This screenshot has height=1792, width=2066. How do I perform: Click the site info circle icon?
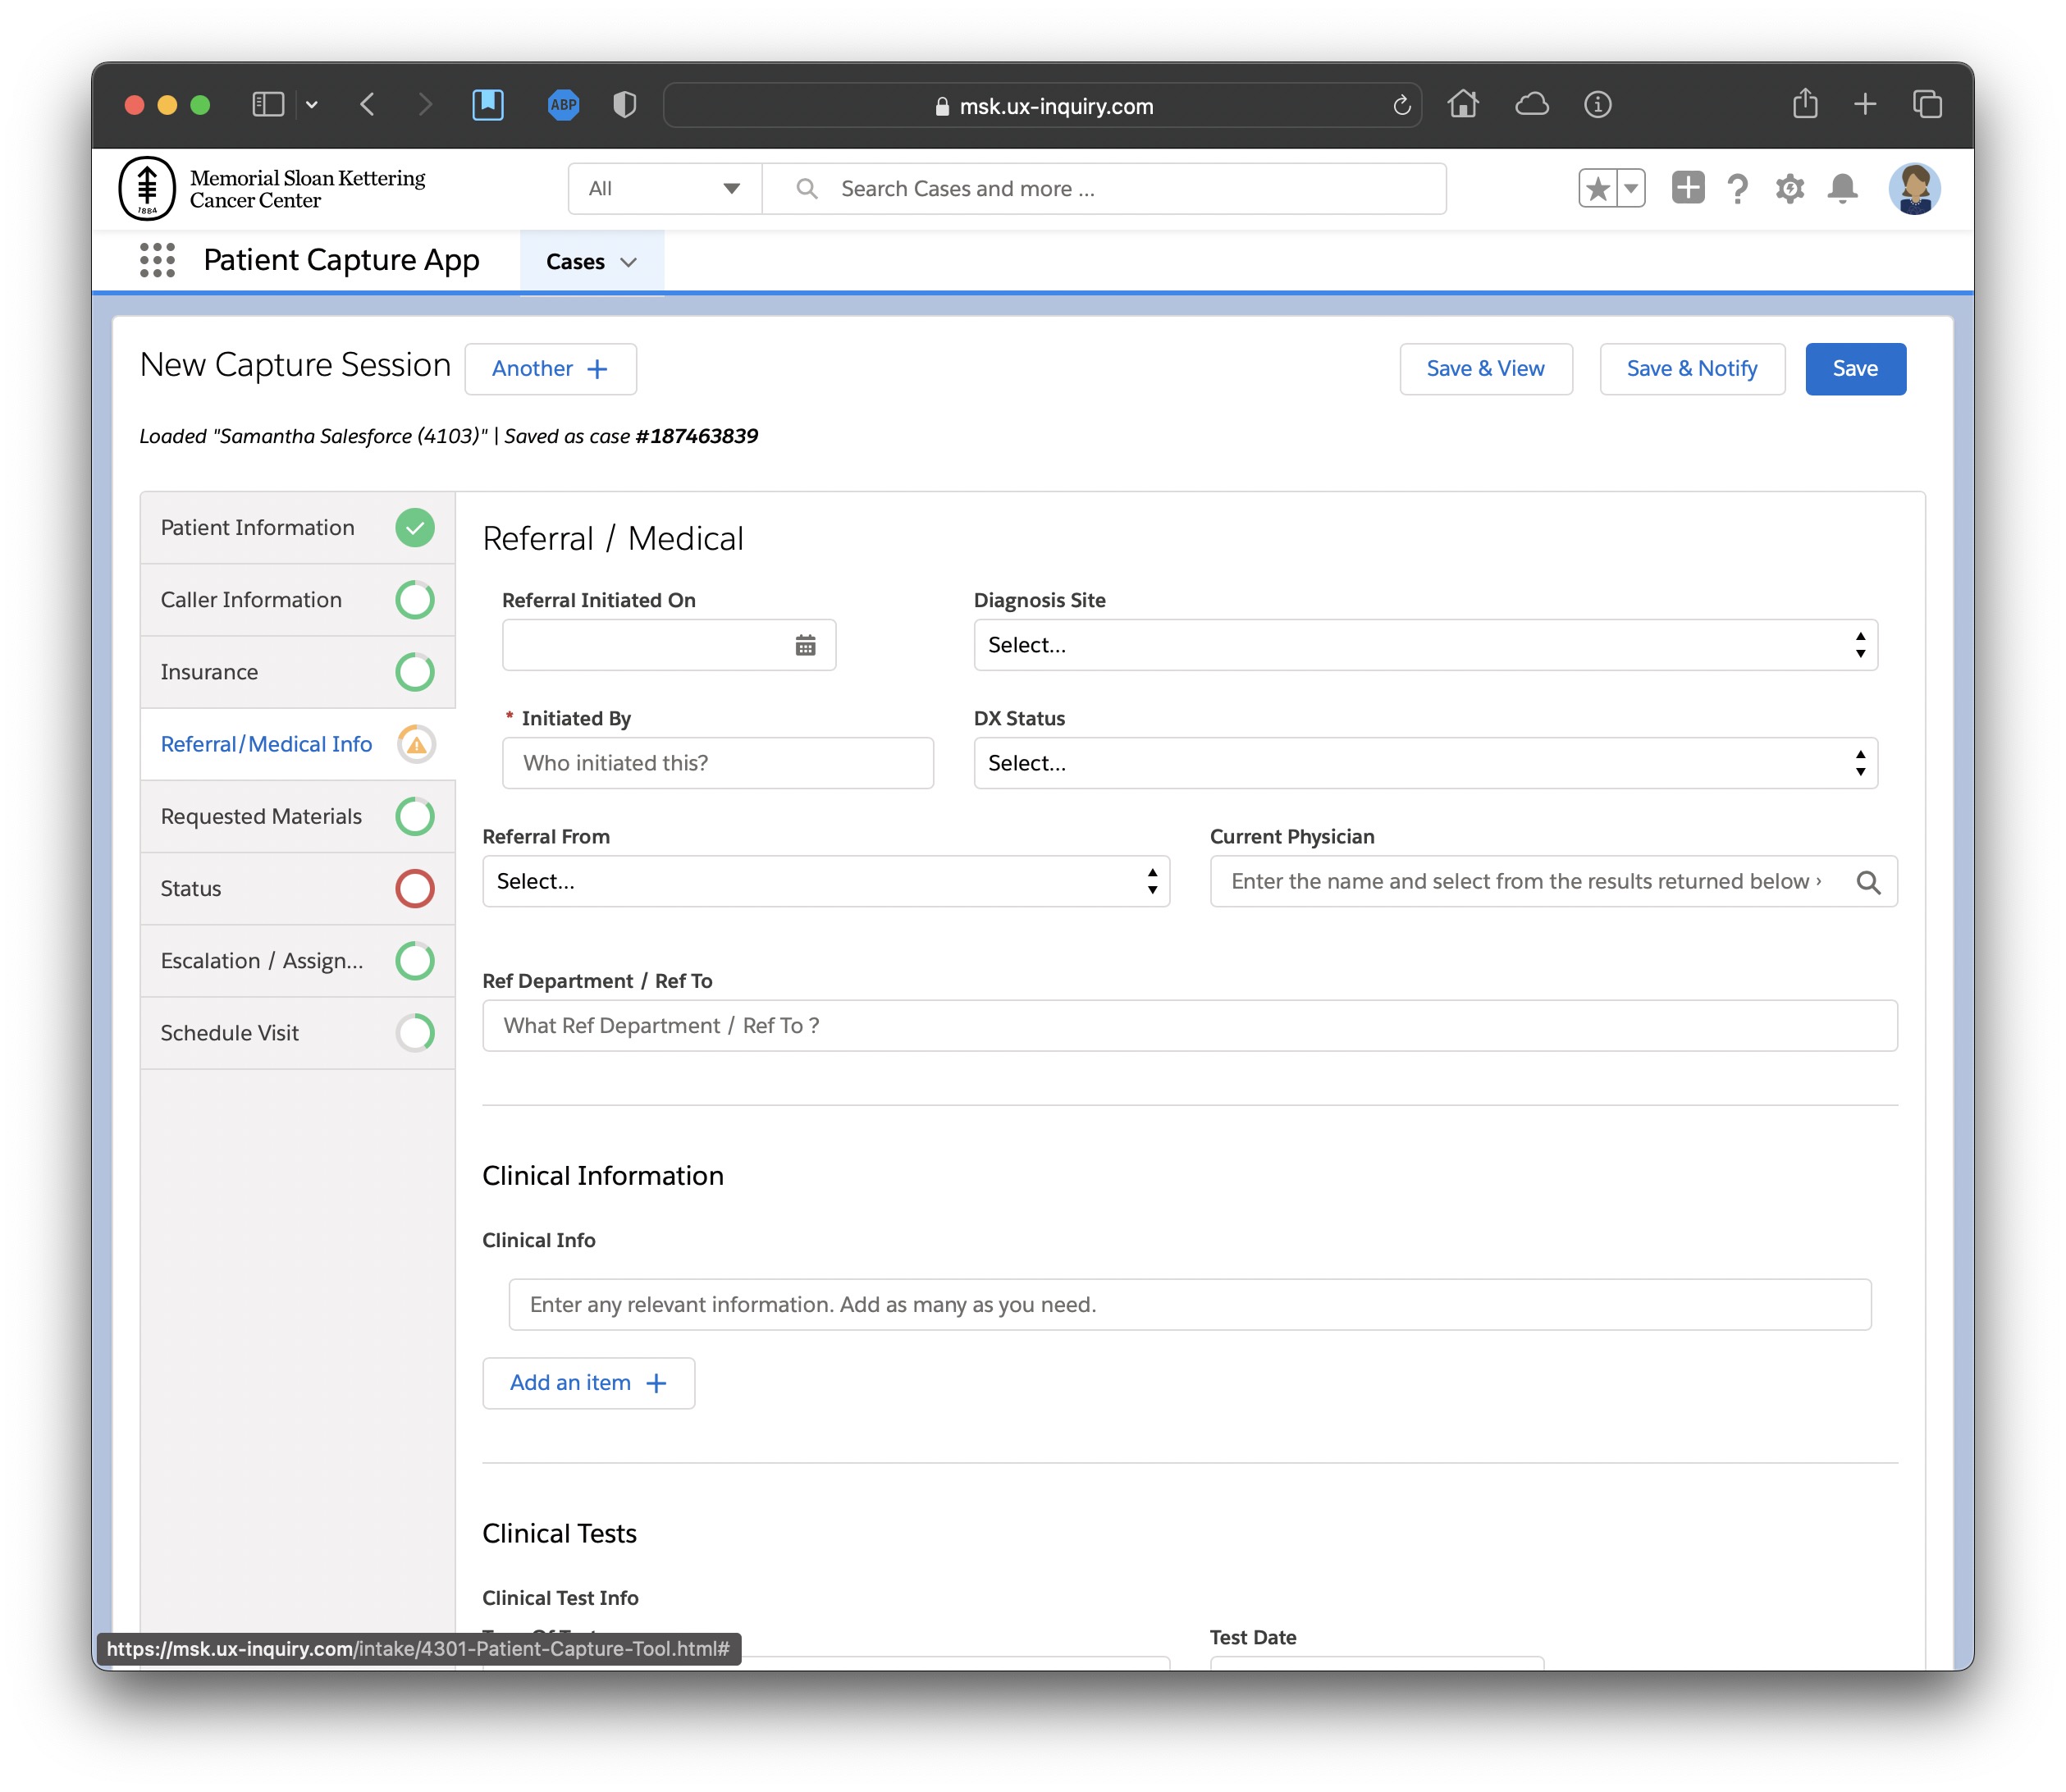[x=1598, y=104]
